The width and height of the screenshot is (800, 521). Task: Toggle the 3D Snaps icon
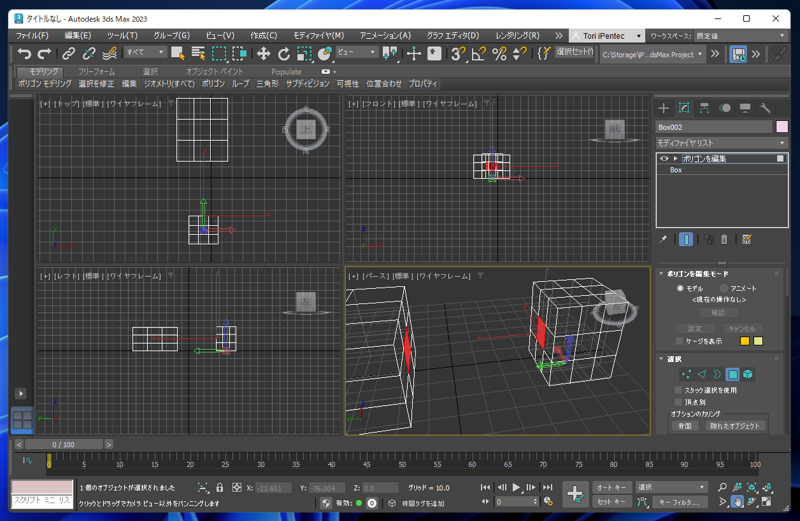458,54
